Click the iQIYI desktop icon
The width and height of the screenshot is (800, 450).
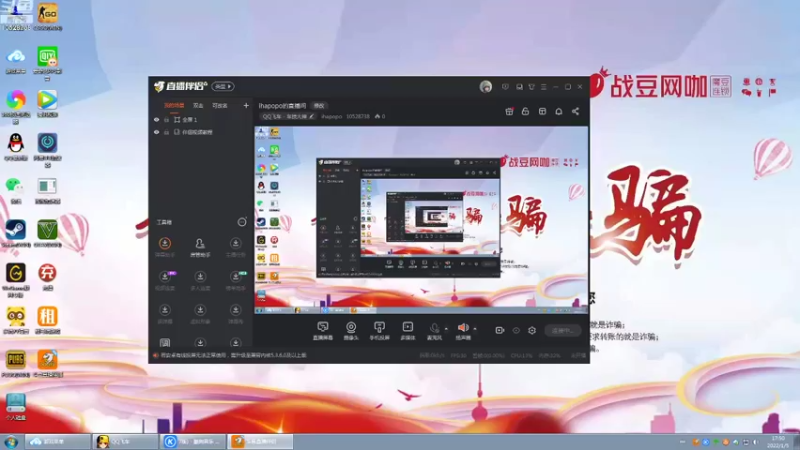pyautogui.click(x=47, y=62)
